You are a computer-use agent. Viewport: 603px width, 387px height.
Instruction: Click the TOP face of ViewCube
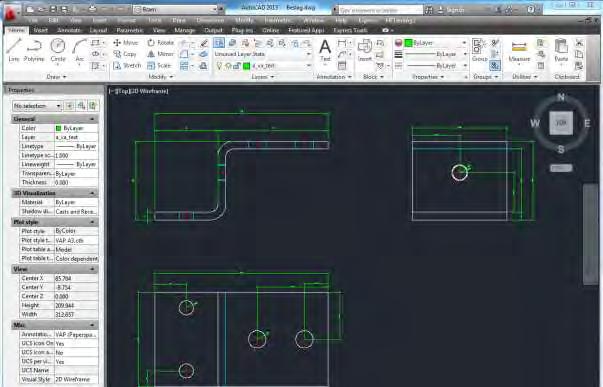pyautogui.click(x=561, y=123)
